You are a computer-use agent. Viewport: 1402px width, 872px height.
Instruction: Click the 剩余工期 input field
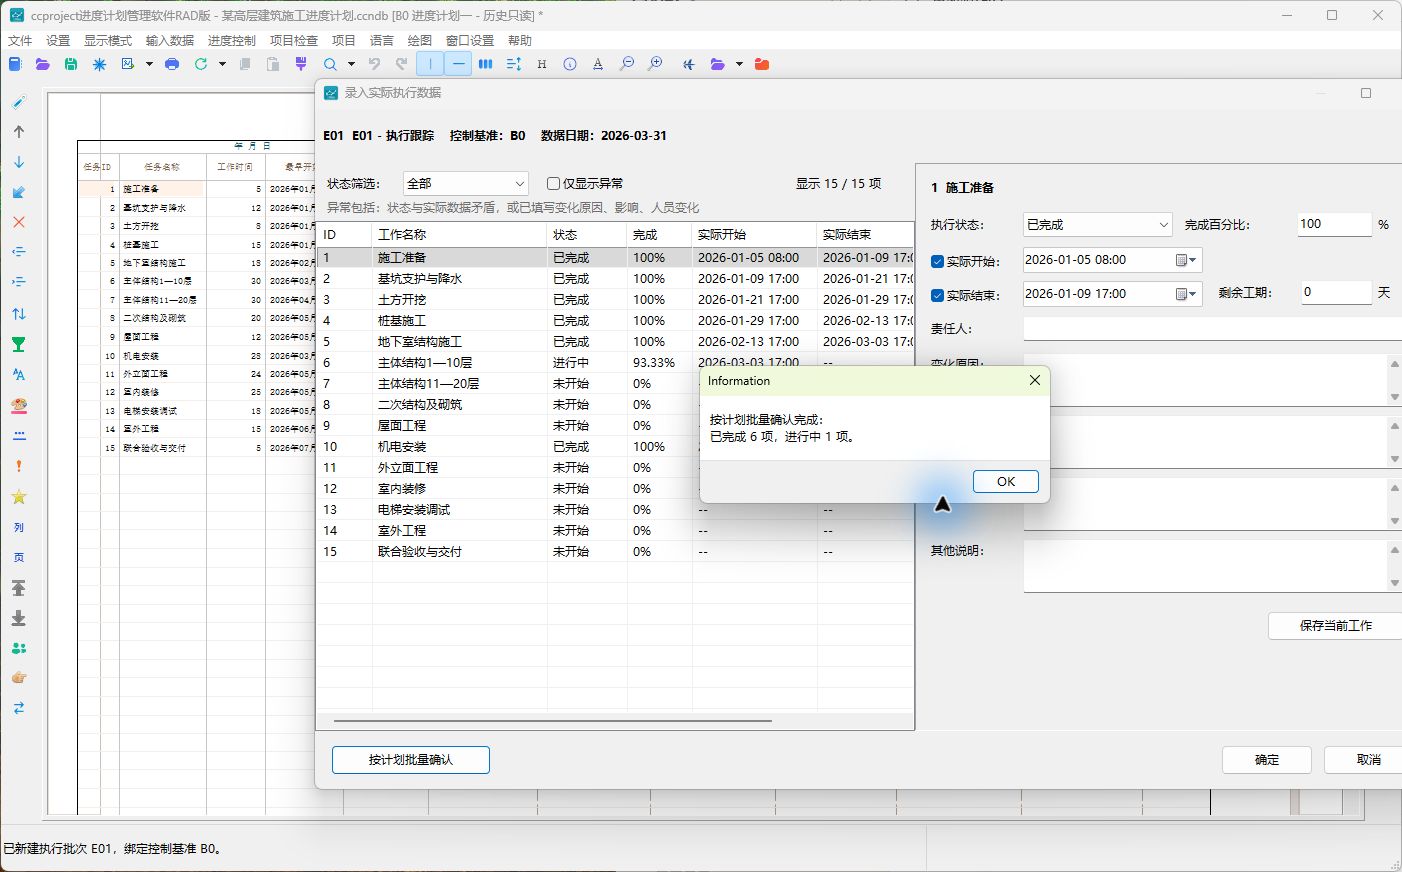pyautogui.click(x=1335, y=293)
